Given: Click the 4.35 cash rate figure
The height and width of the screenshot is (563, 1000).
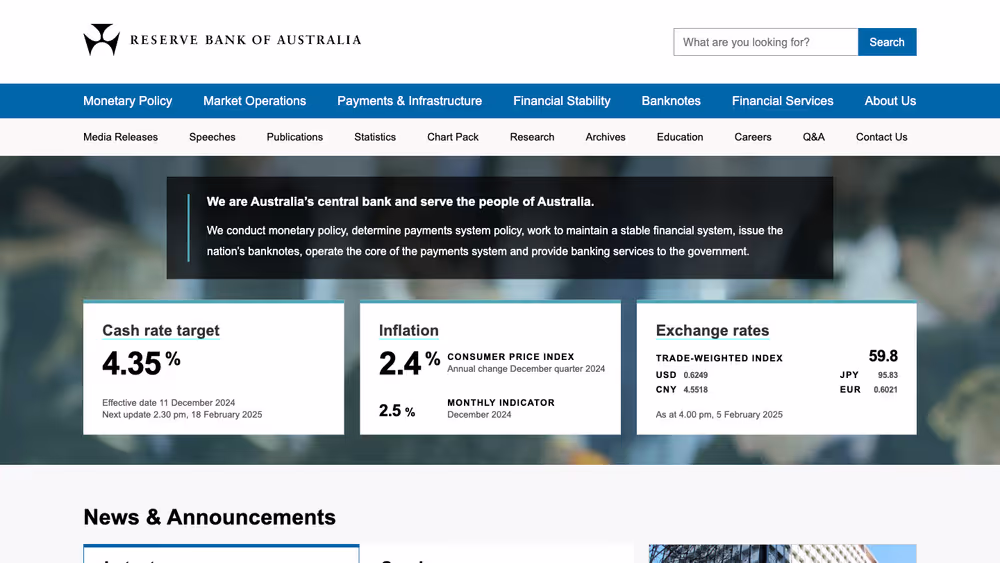Looking at the screenshot, I should click(x=132, y=363).
